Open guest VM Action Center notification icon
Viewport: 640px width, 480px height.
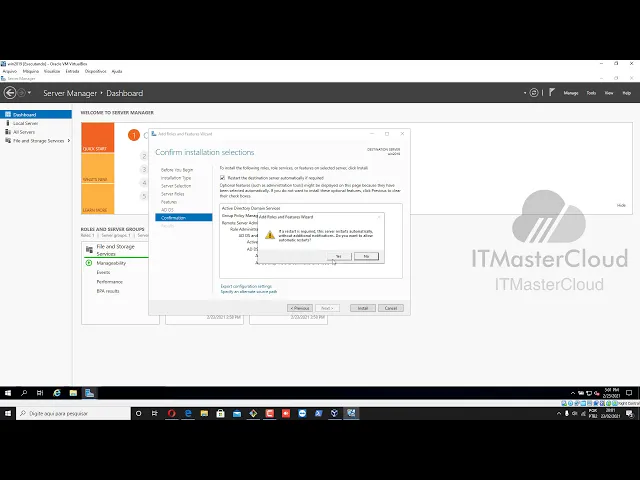pos(629,393)
